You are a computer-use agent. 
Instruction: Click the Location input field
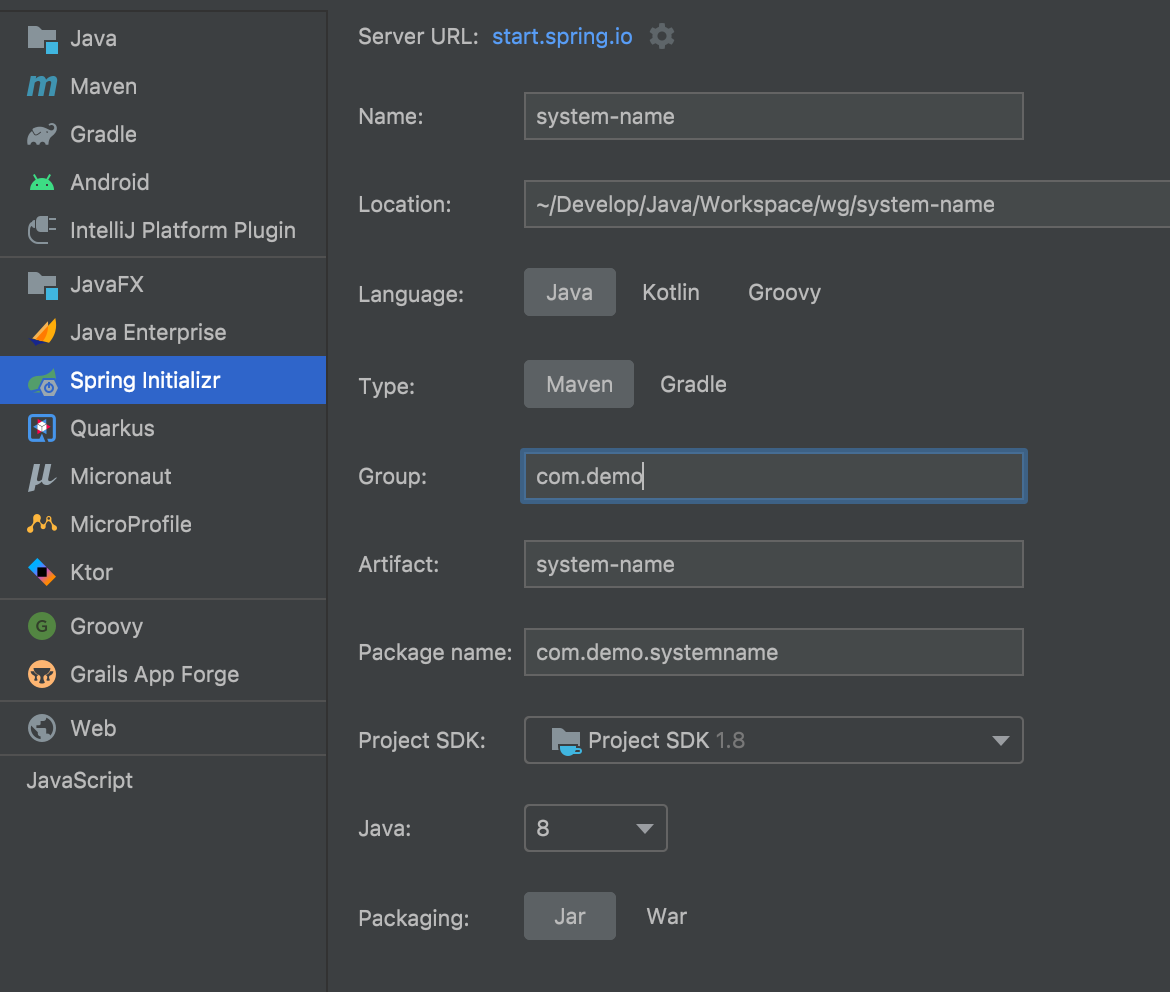tap(847, 204)
